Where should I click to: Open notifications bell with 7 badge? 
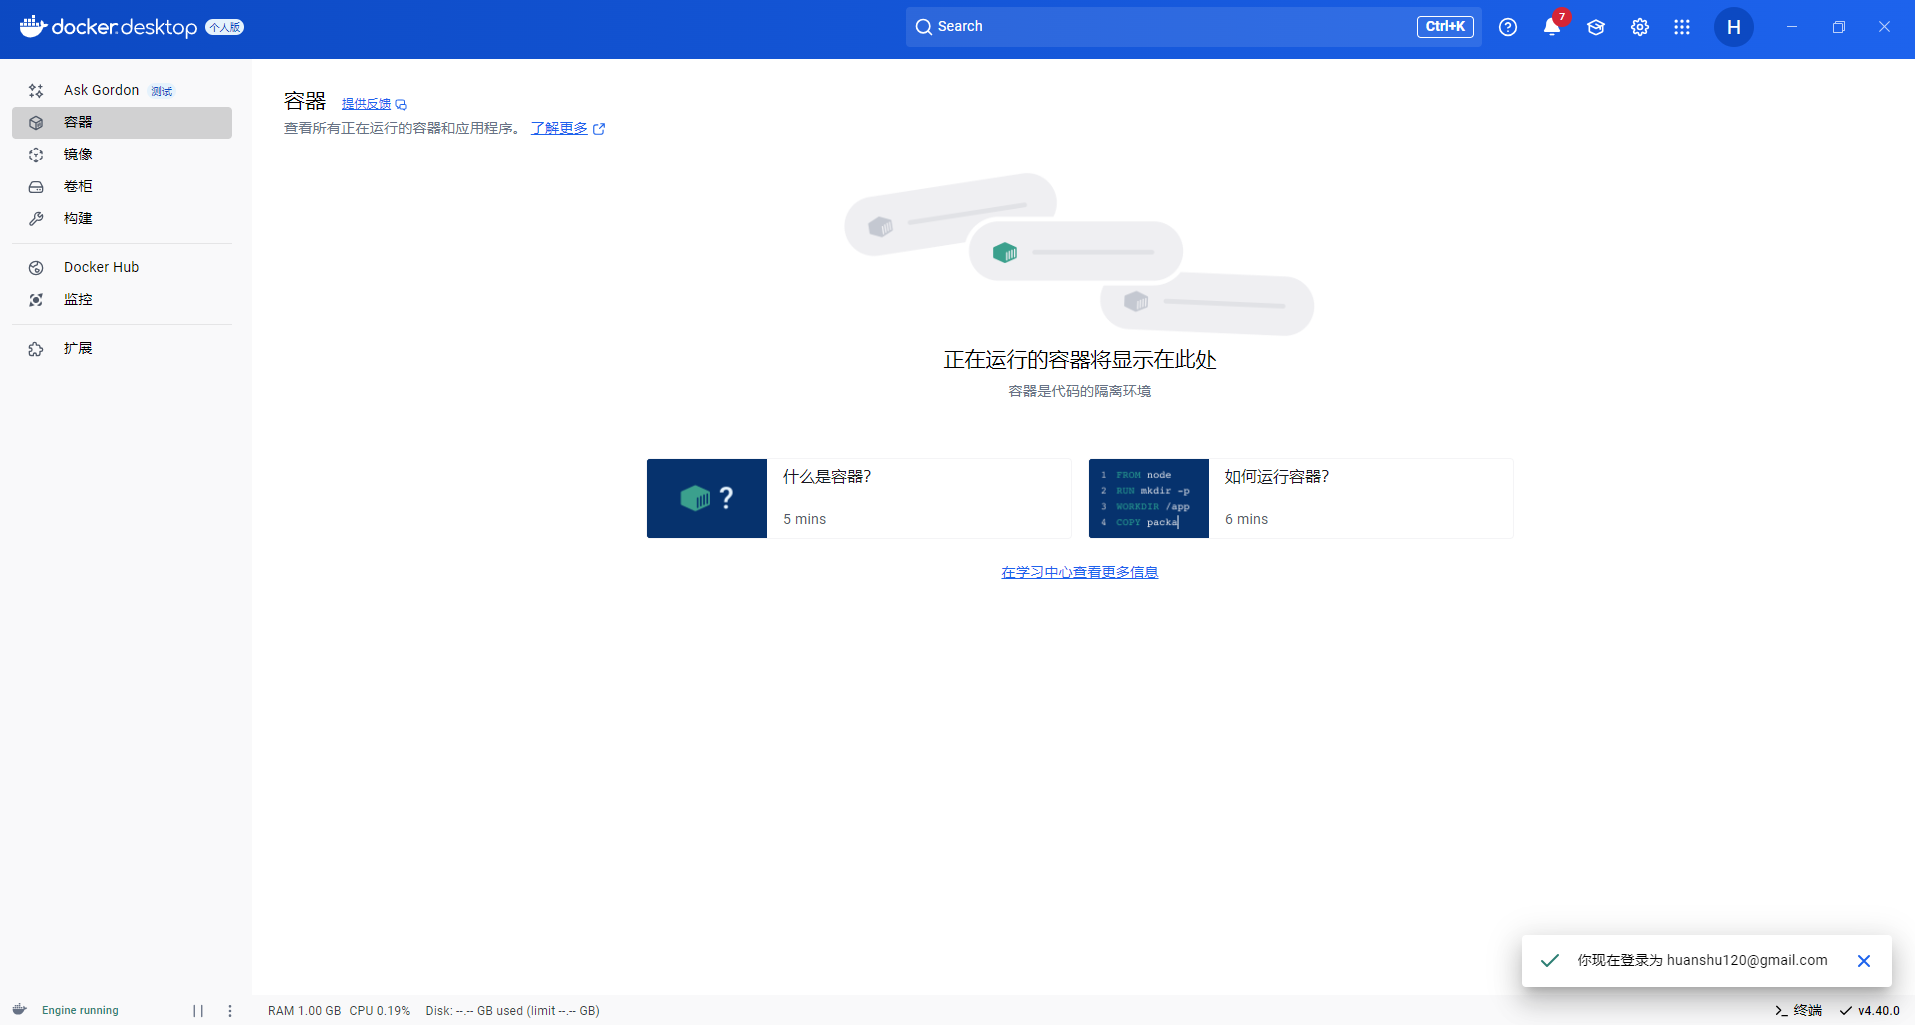pos(1552,27)
